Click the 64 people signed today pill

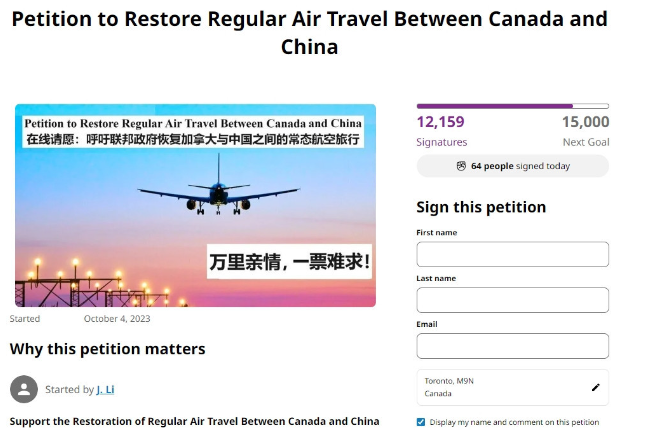(x=512, y=166)
